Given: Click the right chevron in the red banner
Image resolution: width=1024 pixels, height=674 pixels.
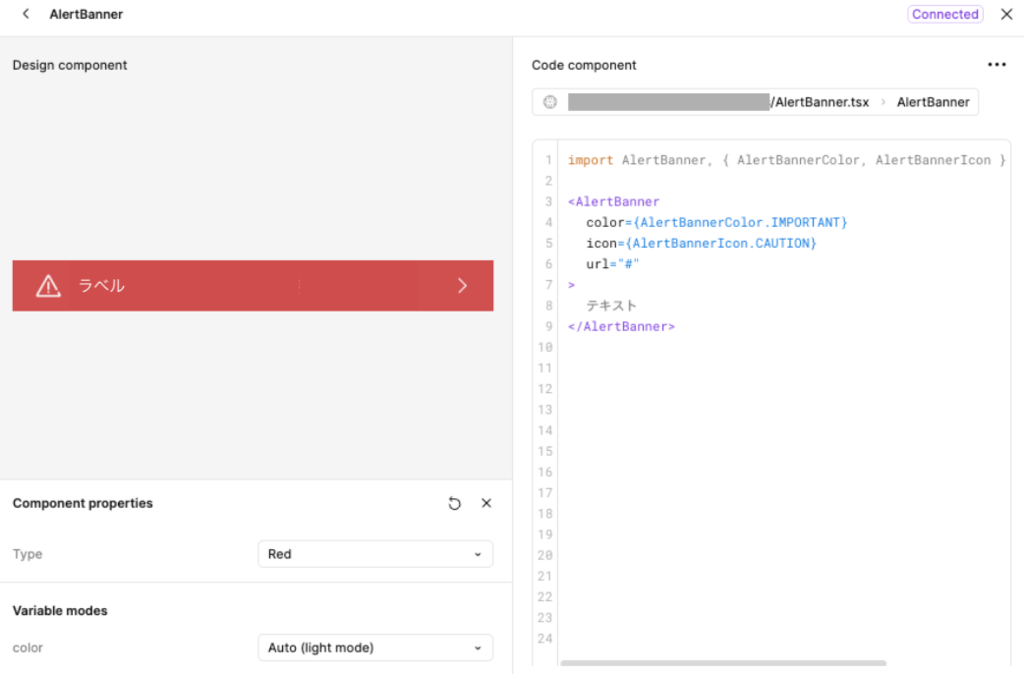Looking at the screenshot, I should (x=462, y=286).
